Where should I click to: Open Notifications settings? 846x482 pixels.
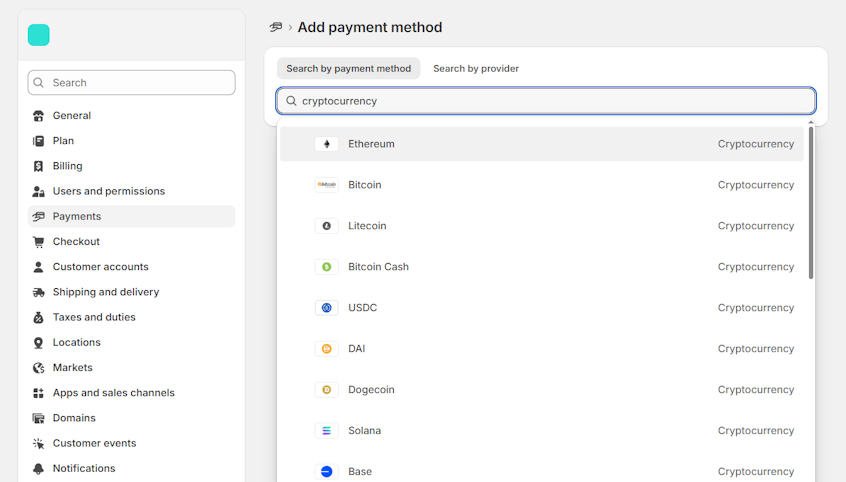pyautogui.click(x=132, y=469)
